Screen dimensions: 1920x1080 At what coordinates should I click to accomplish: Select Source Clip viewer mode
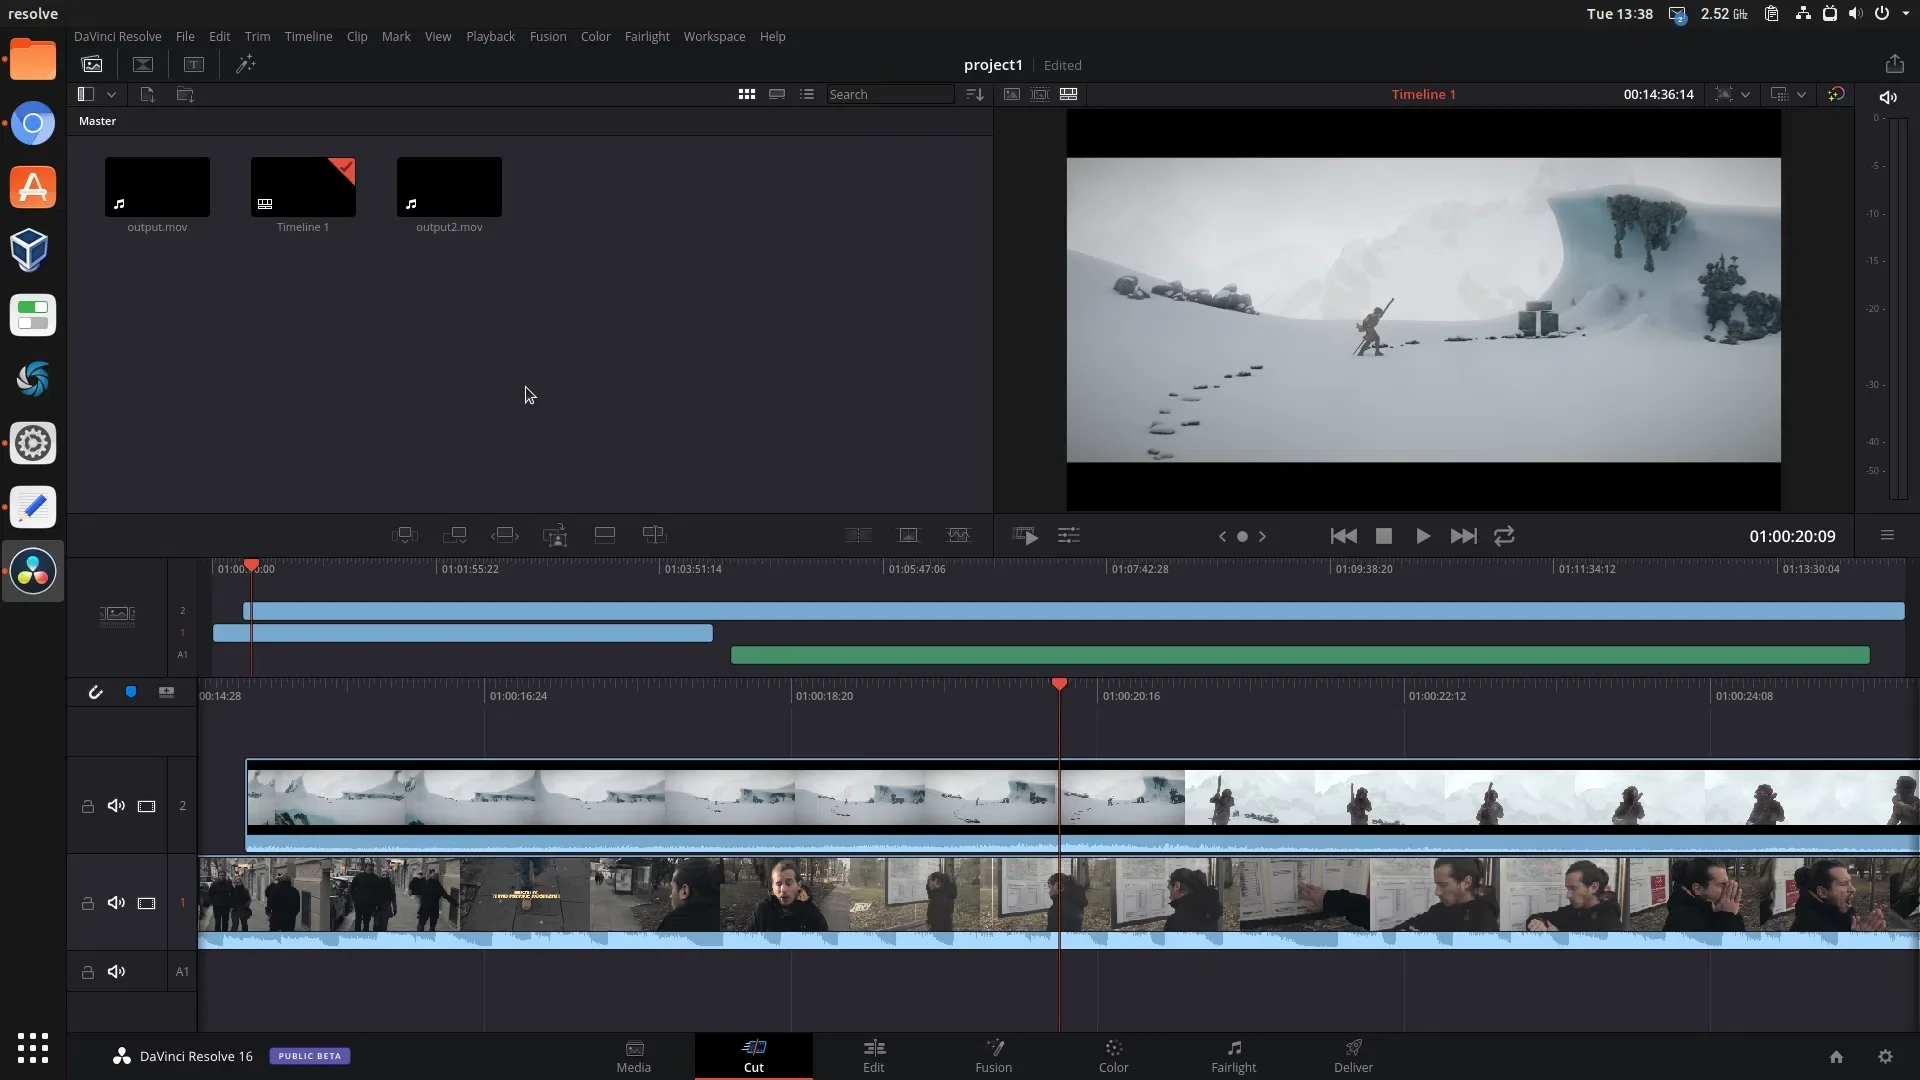(1012, 94)
